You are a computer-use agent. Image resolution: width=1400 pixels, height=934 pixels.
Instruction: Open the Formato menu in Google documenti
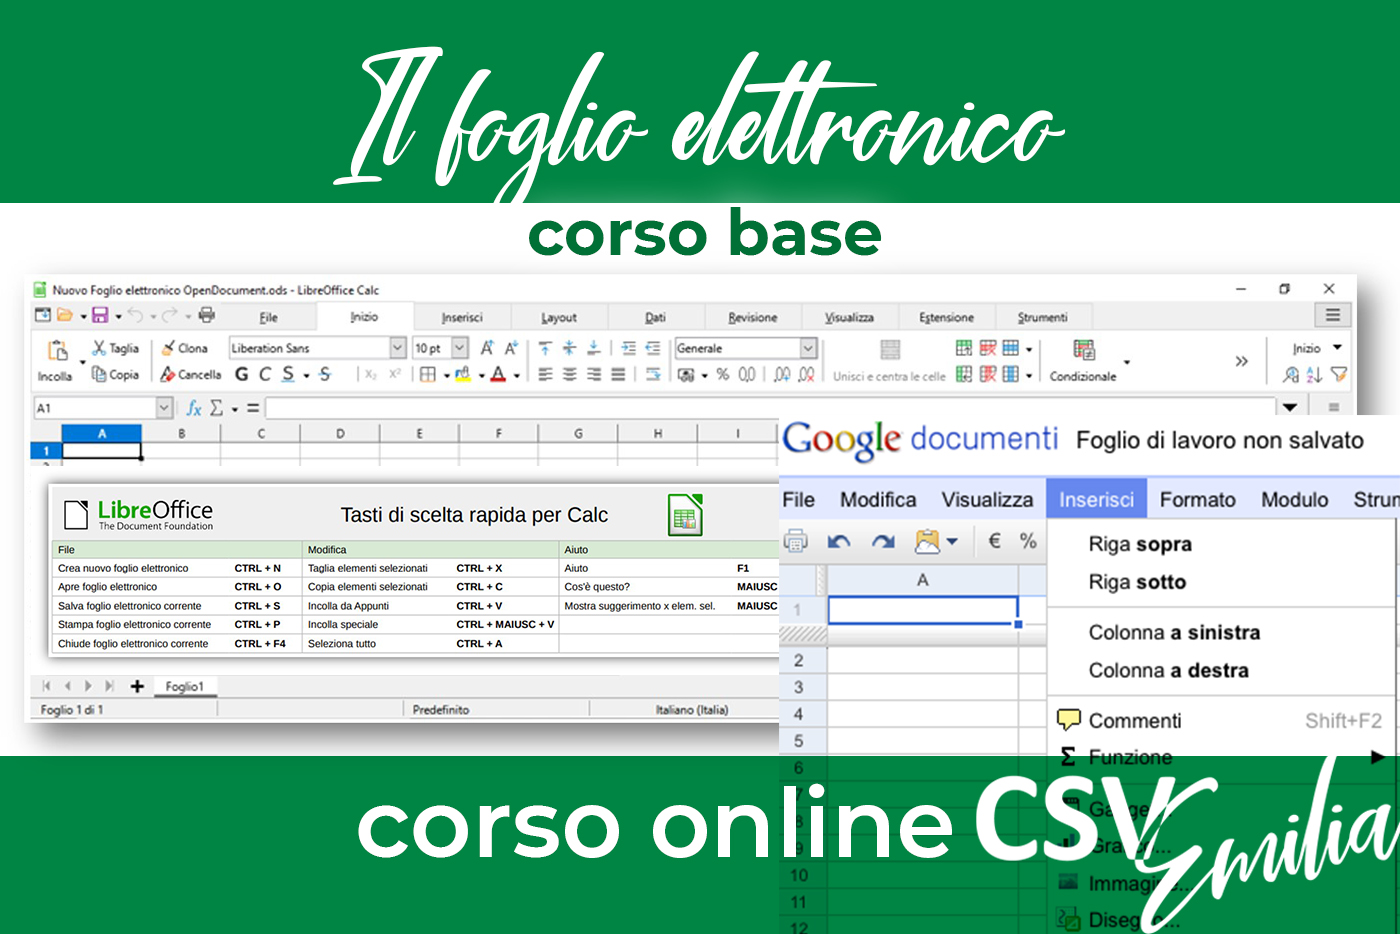1197,499
